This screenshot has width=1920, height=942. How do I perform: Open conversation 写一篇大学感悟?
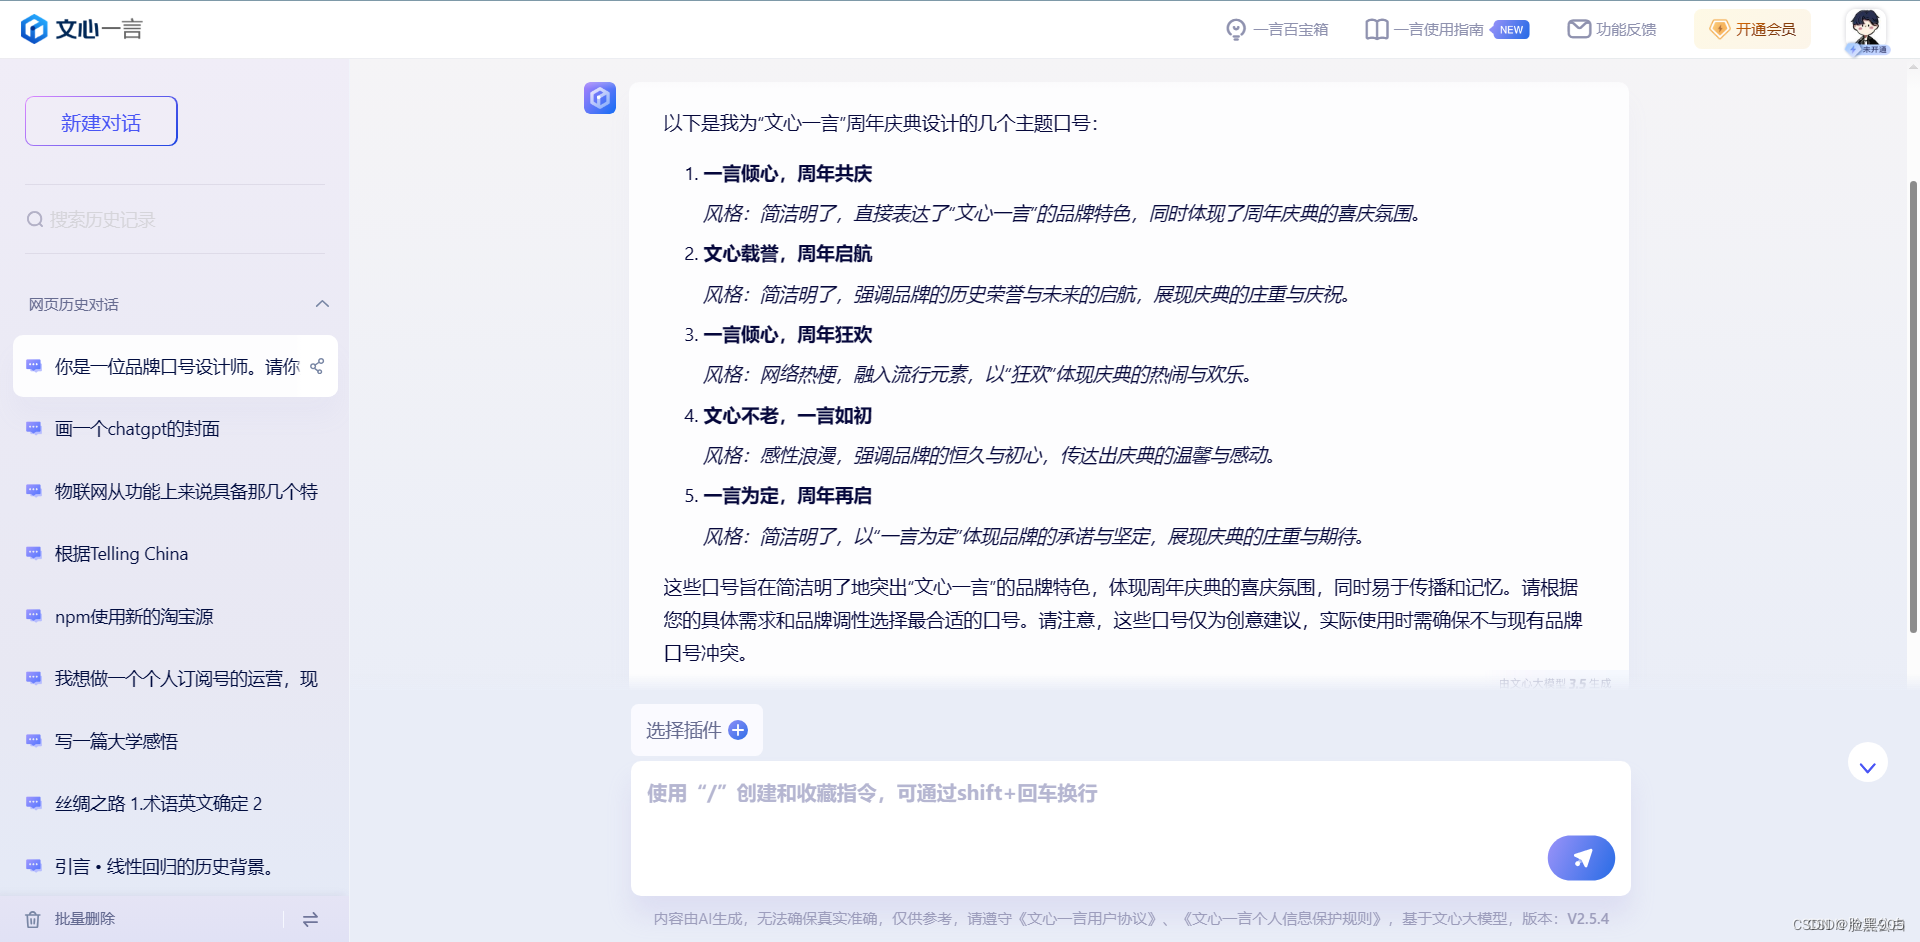(x=175, y=741)
